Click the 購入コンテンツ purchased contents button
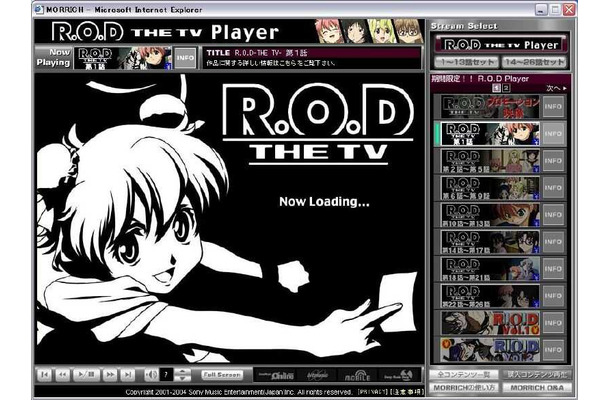This screenshot has width=610, height=400. (536, 375)
